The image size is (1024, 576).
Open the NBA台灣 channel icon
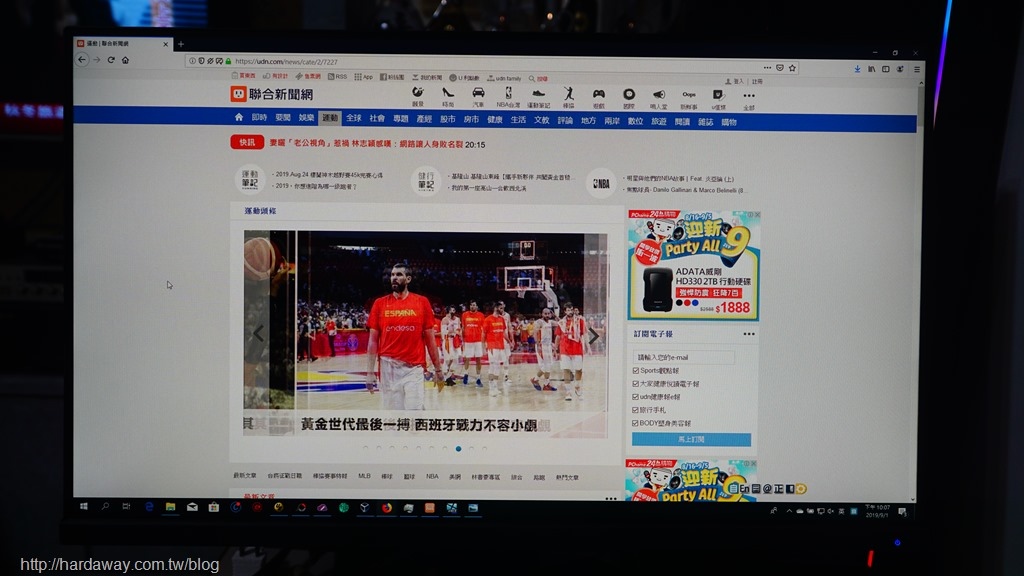click(508, 97)
